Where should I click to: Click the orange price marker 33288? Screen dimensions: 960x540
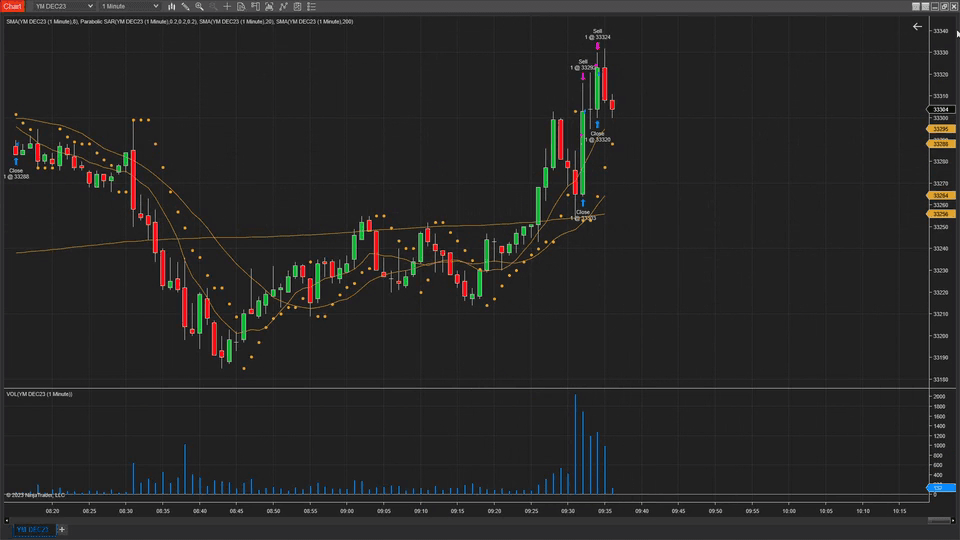[x=941, y=144]
